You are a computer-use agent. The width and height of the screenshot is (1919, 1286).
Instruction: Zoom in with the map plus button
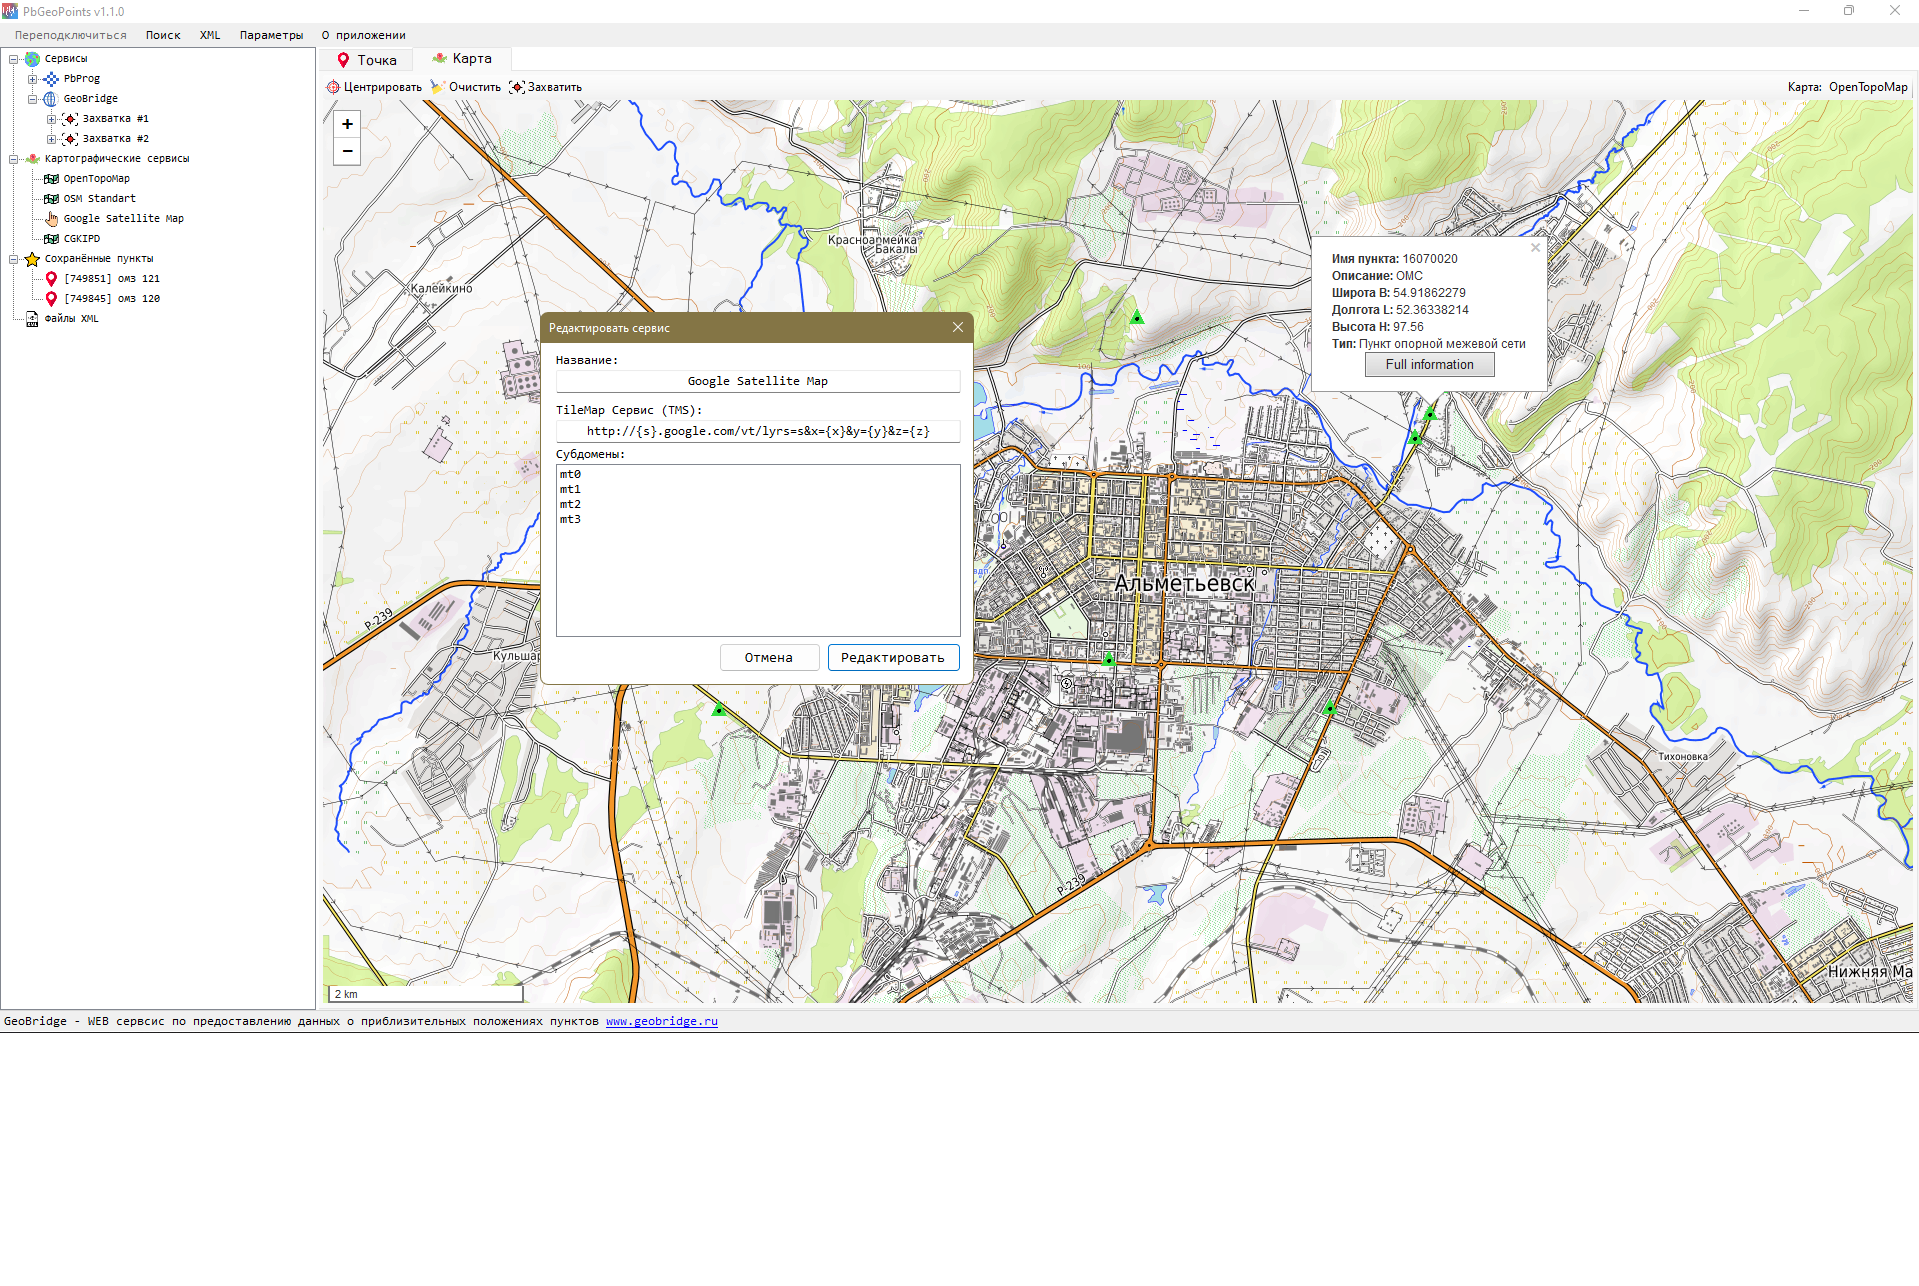(347, 124)
